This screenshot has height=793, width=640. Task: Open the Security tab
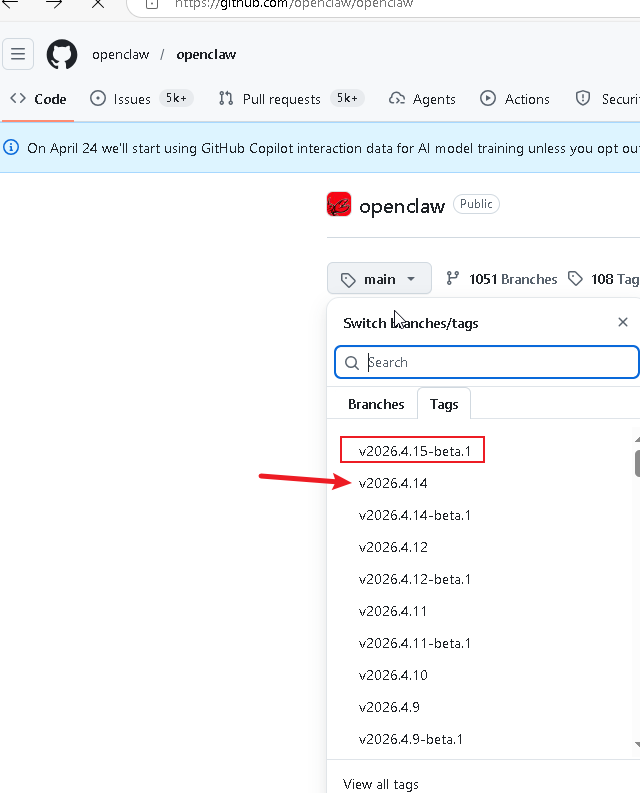click(607, 99)
